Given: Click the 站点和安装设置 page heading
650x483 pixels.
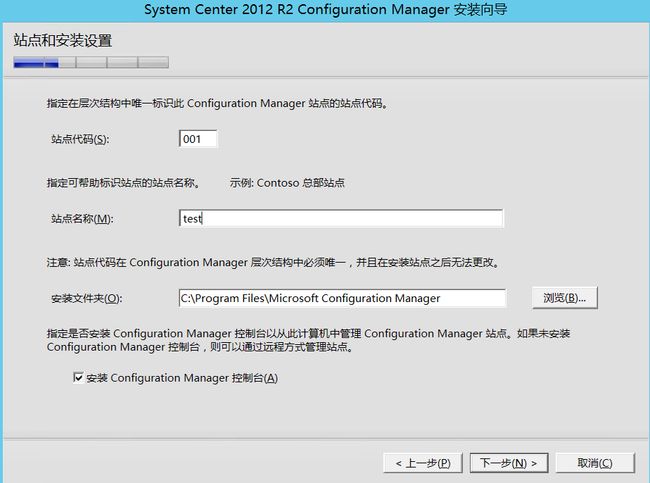Looking at the screenshot, I should click(x=63, y=40).
